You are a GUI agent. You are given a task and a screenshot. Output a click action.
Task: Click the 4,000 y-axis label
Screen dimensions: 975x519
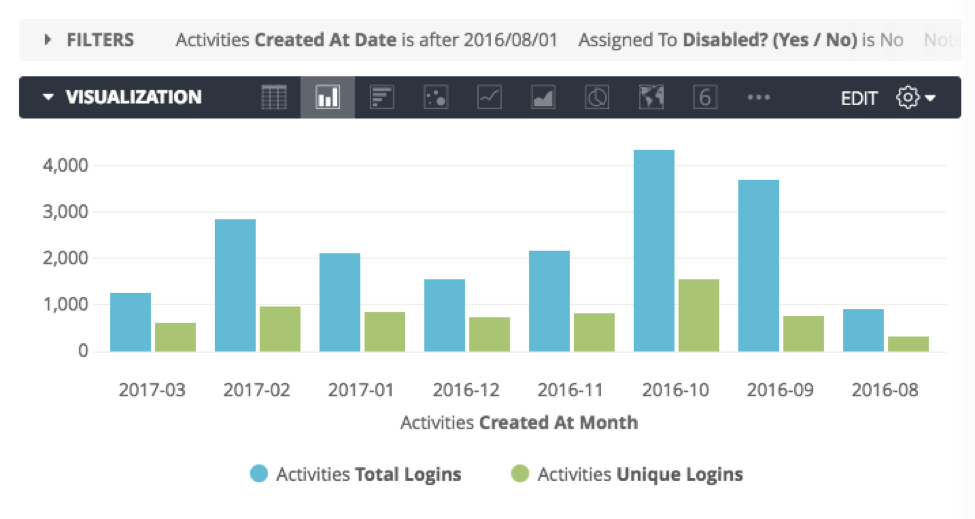pyautogui.click(x=65, y=165)
